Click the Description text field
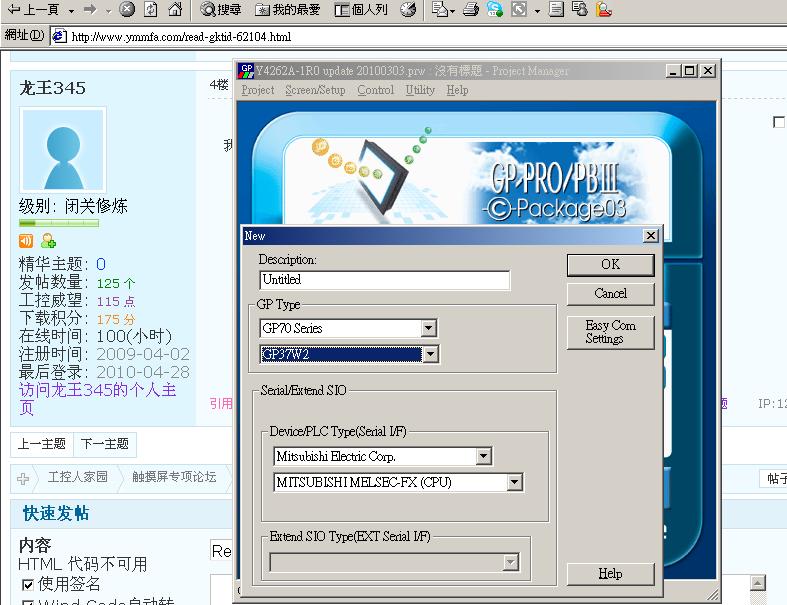This screenshot has height=605, width=787. (384, 280)
